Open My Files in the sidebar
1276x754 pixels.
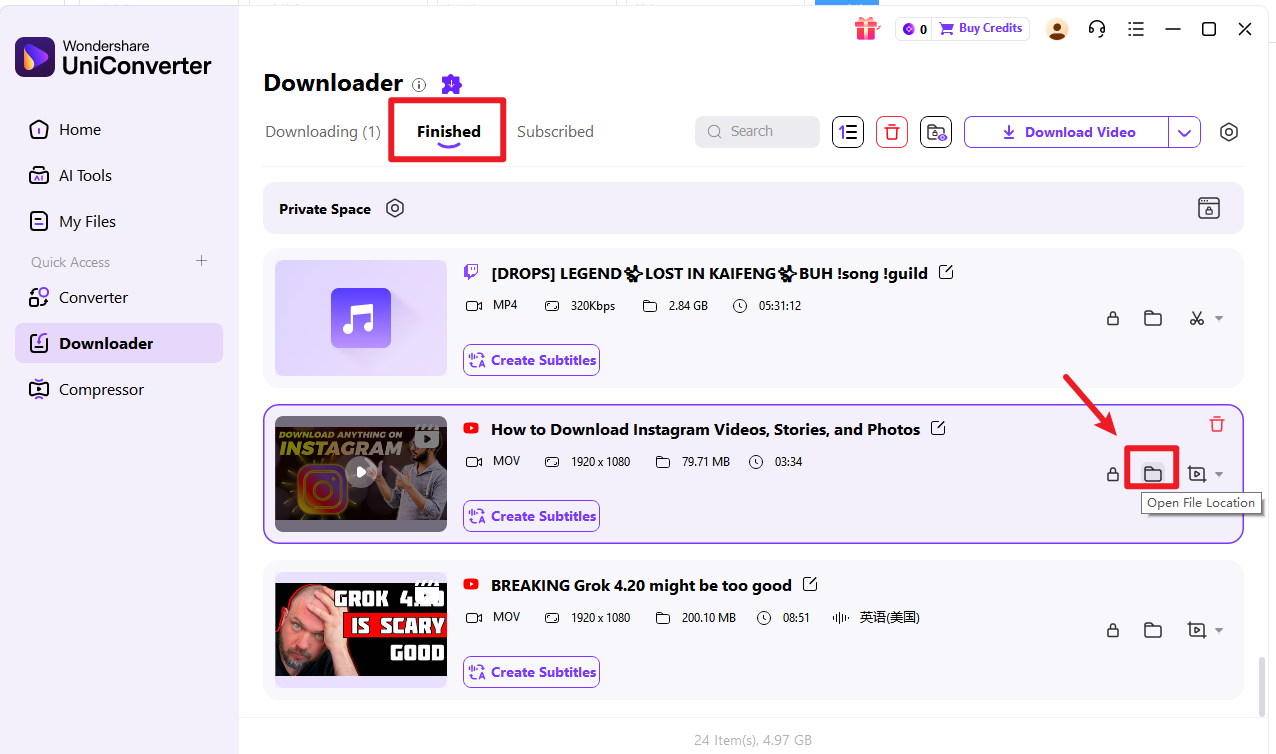tap(119, 221)
